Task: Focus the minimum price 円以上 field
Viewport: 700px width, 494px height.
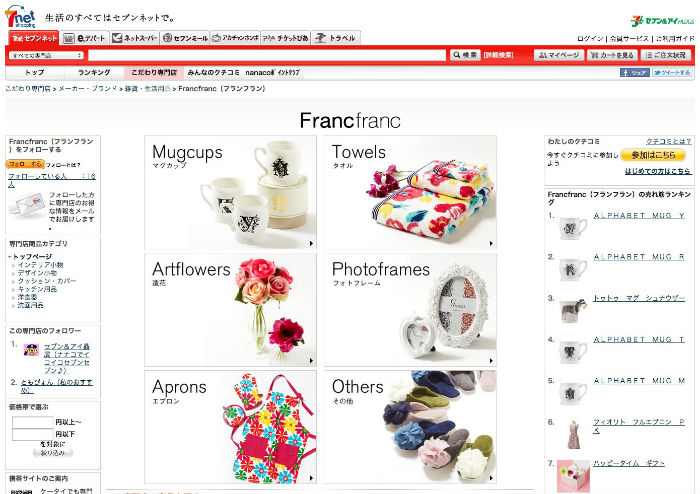Action: pyautogui.click(x=33, y=422)
